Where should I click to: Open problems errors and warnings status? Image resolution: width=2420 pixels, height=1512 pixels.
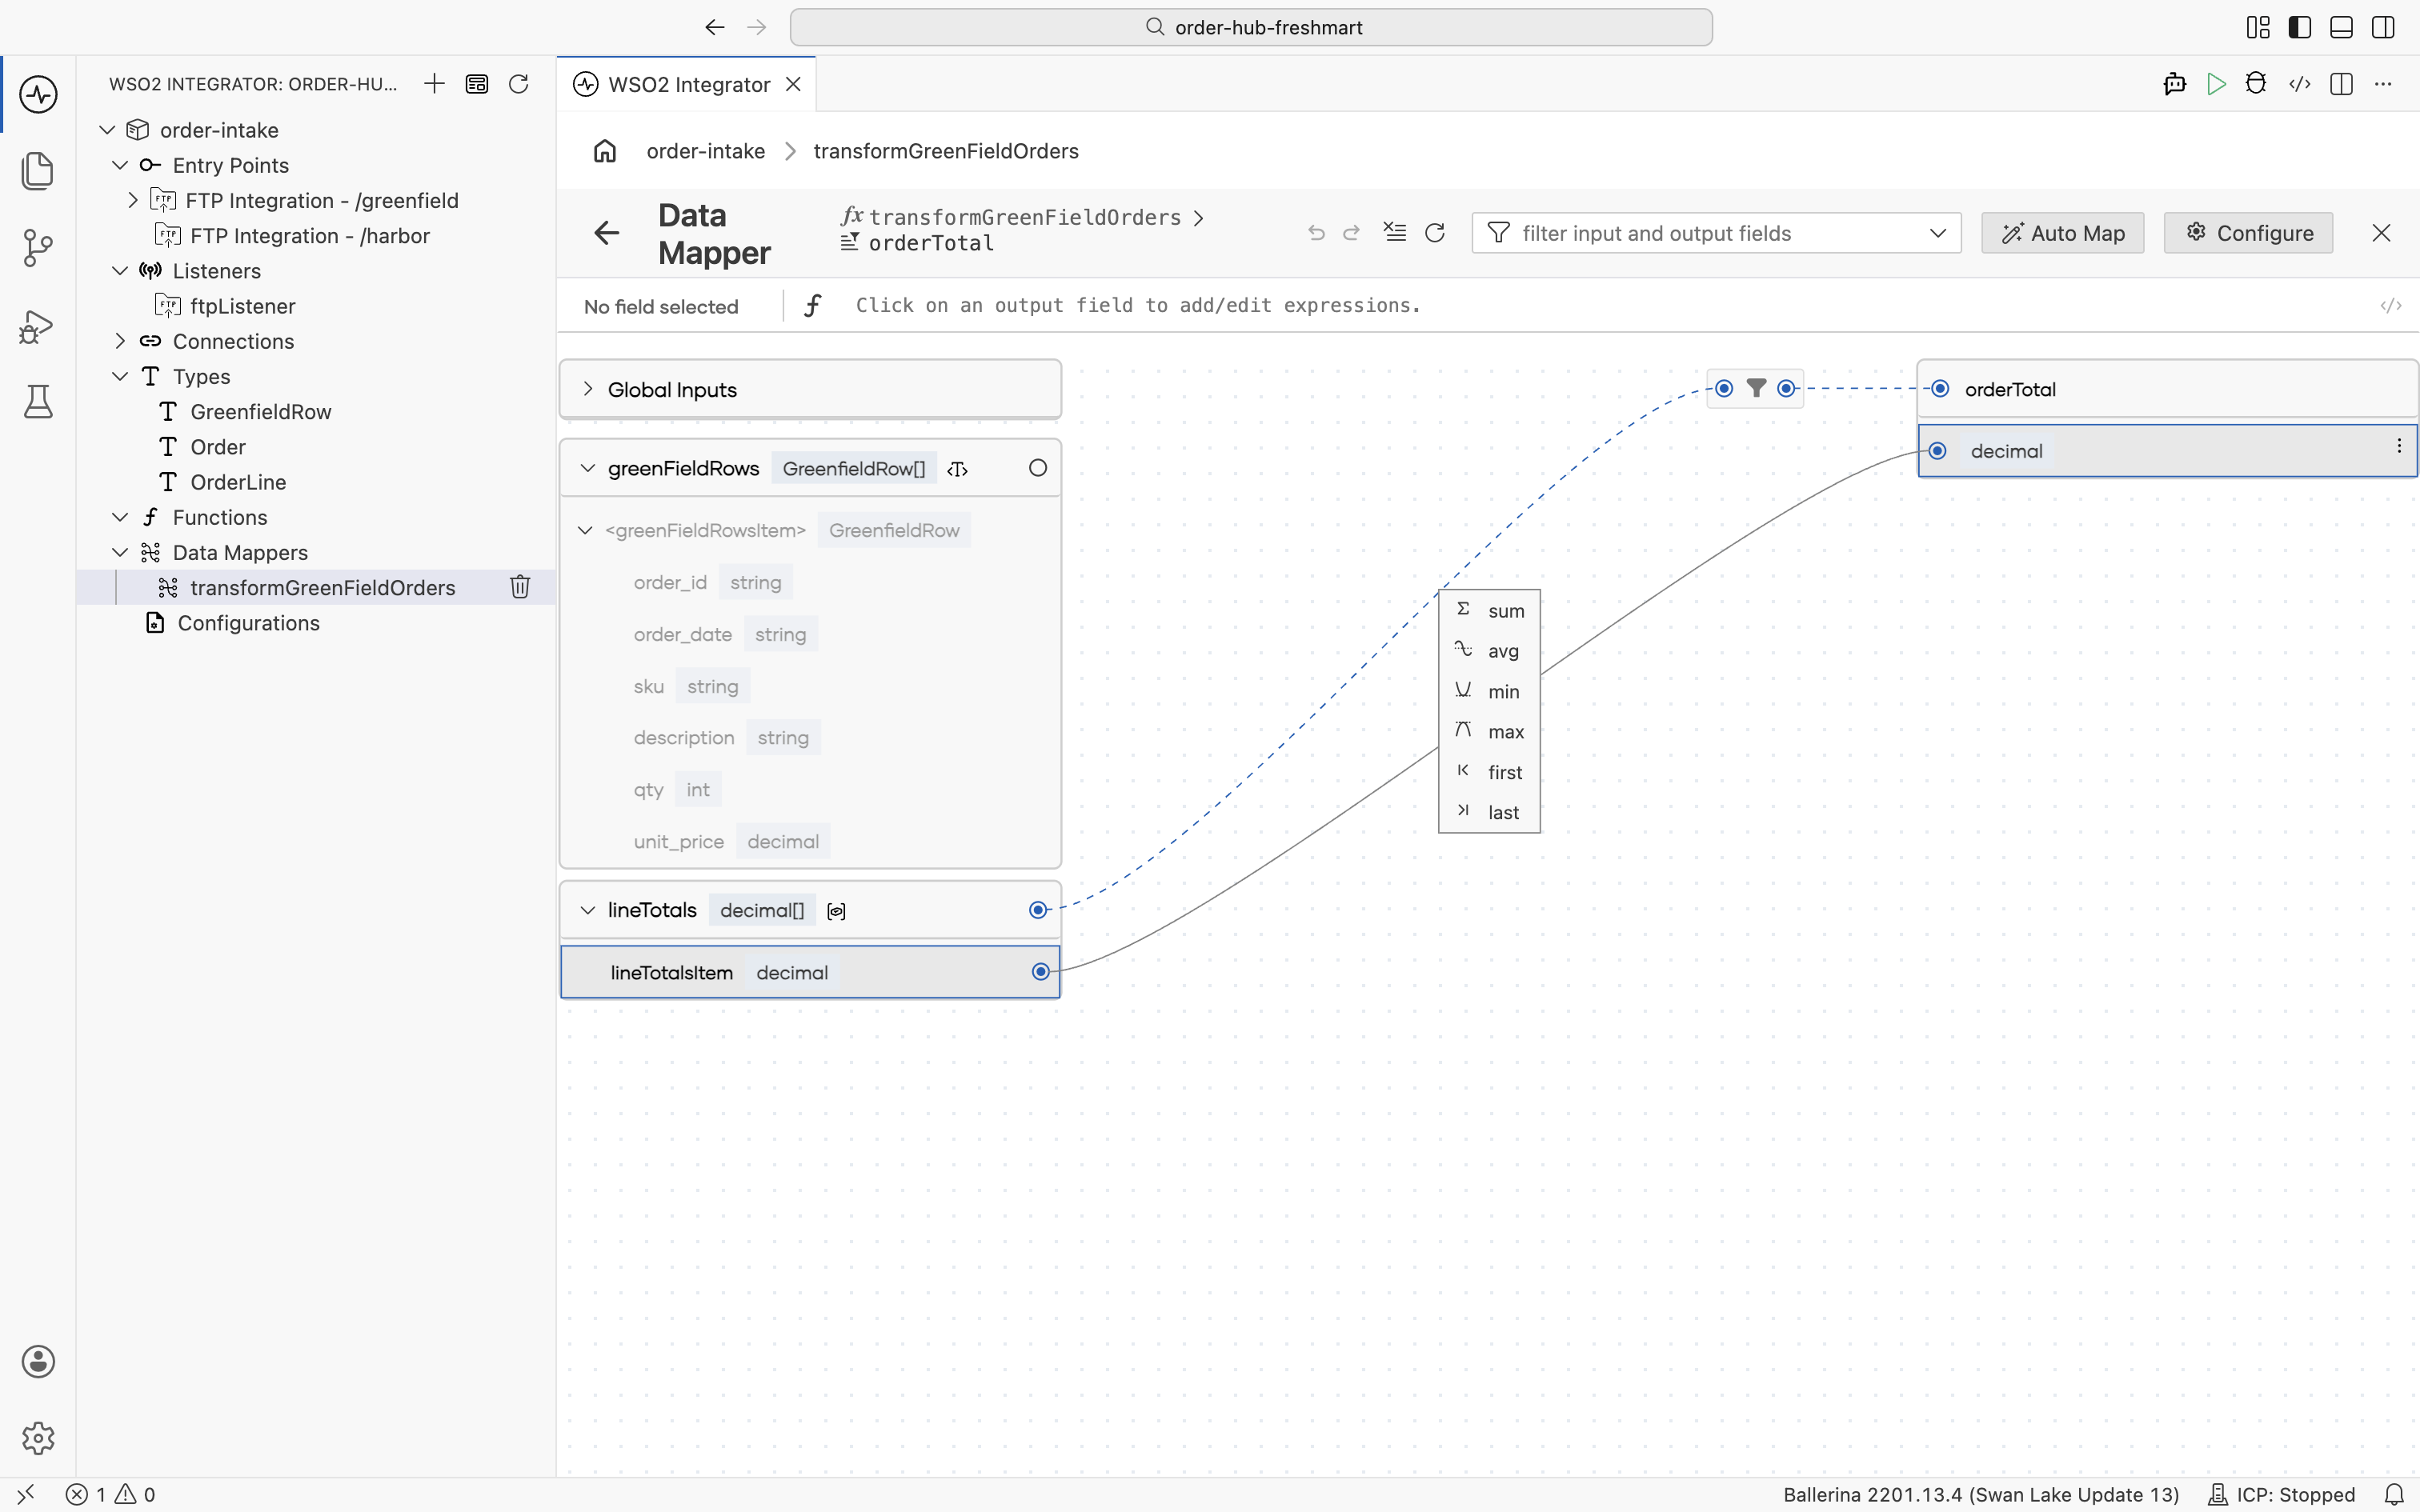(110, 1494)
